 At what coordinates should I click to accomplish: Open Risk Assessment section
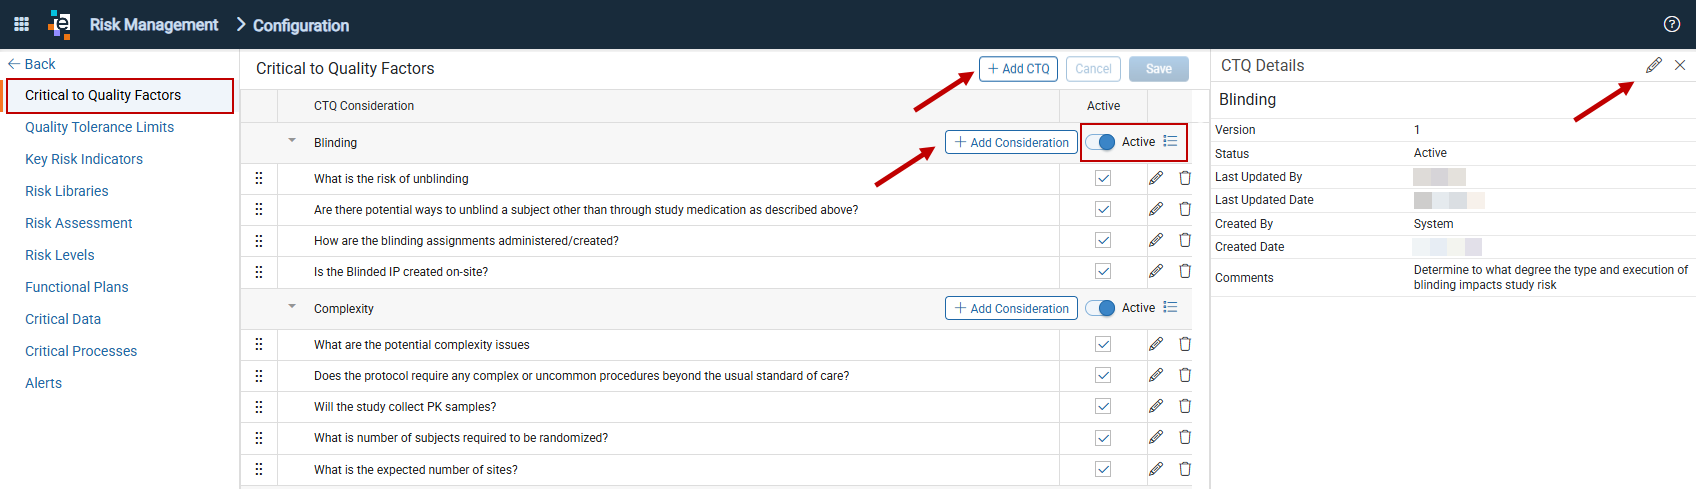(79, 223)
